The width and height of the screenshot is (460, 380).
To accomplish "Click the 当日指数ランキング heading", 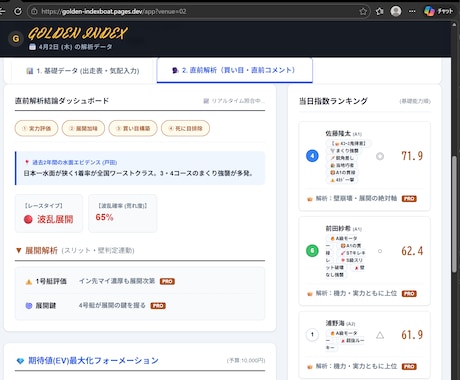I will pyautogui.click(x=333, y=101).
